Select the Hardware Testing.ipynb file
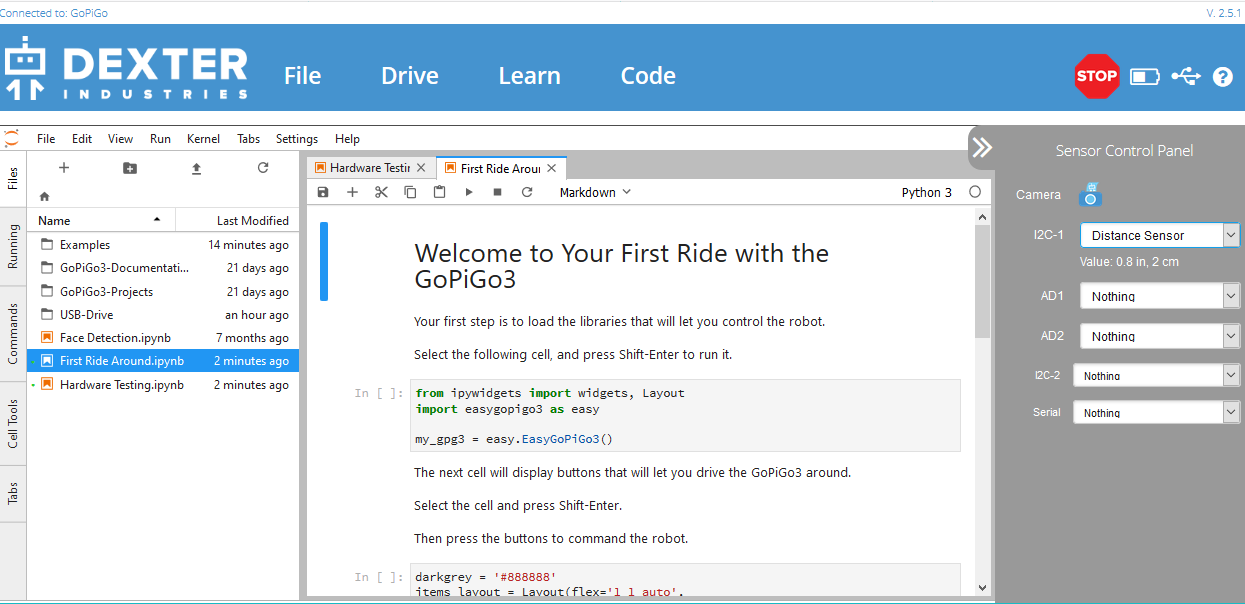Image resolution: width=1245 pixels, height=604 pixels. (163, 384)
